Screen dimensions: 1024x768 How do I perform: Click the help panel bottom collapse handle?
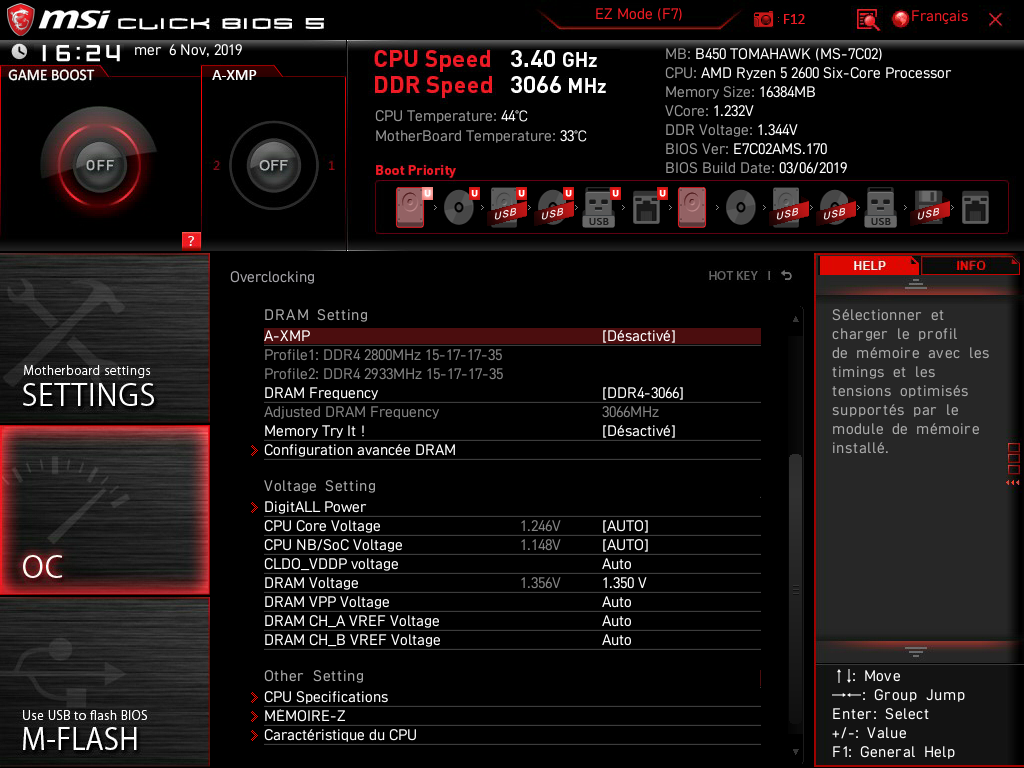pos(916,652)
